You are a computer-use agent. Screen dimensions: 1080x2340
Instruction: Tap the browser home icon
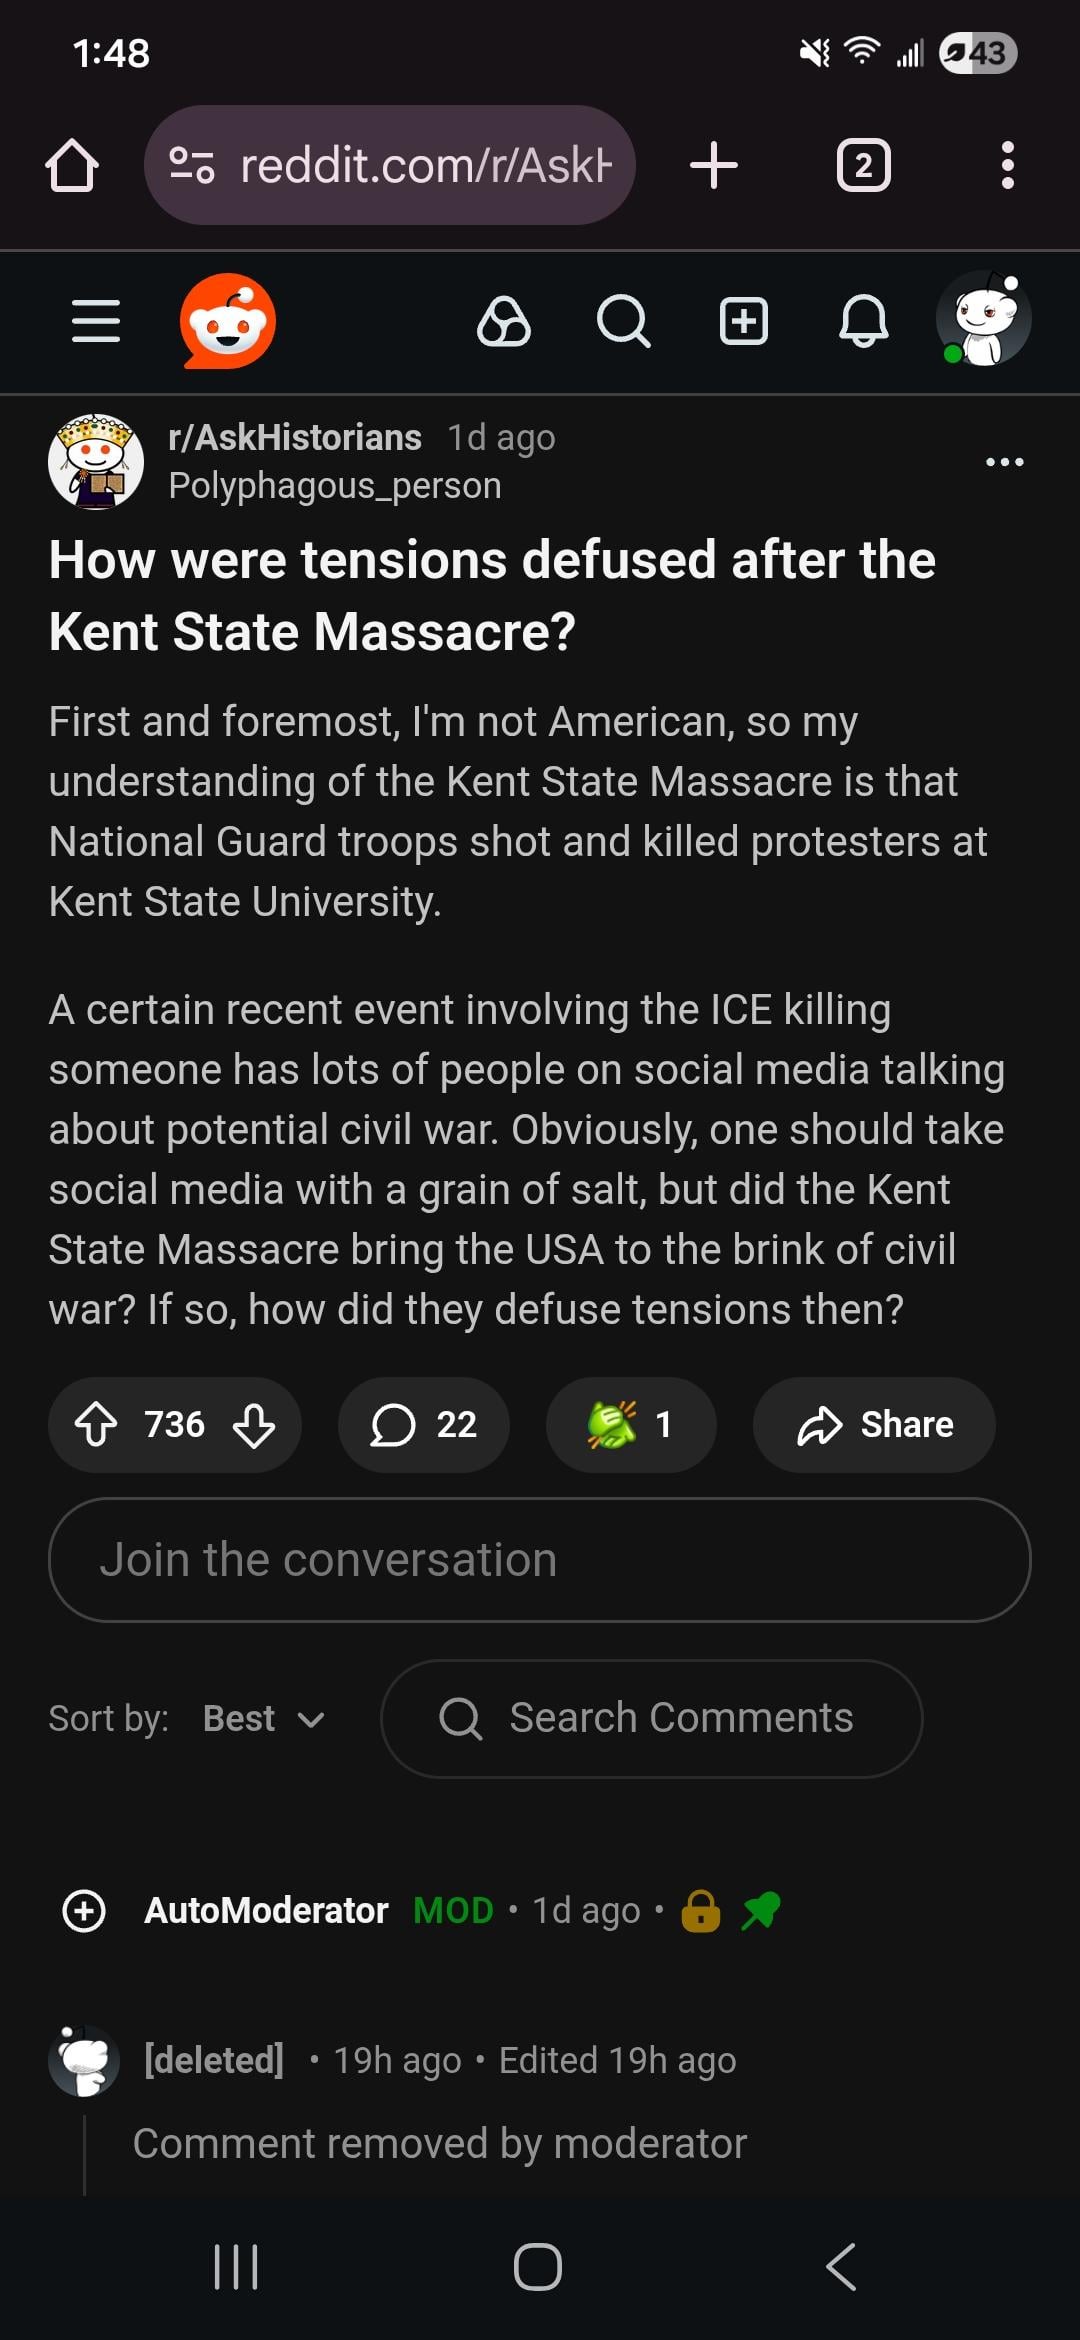coord(72,165)
